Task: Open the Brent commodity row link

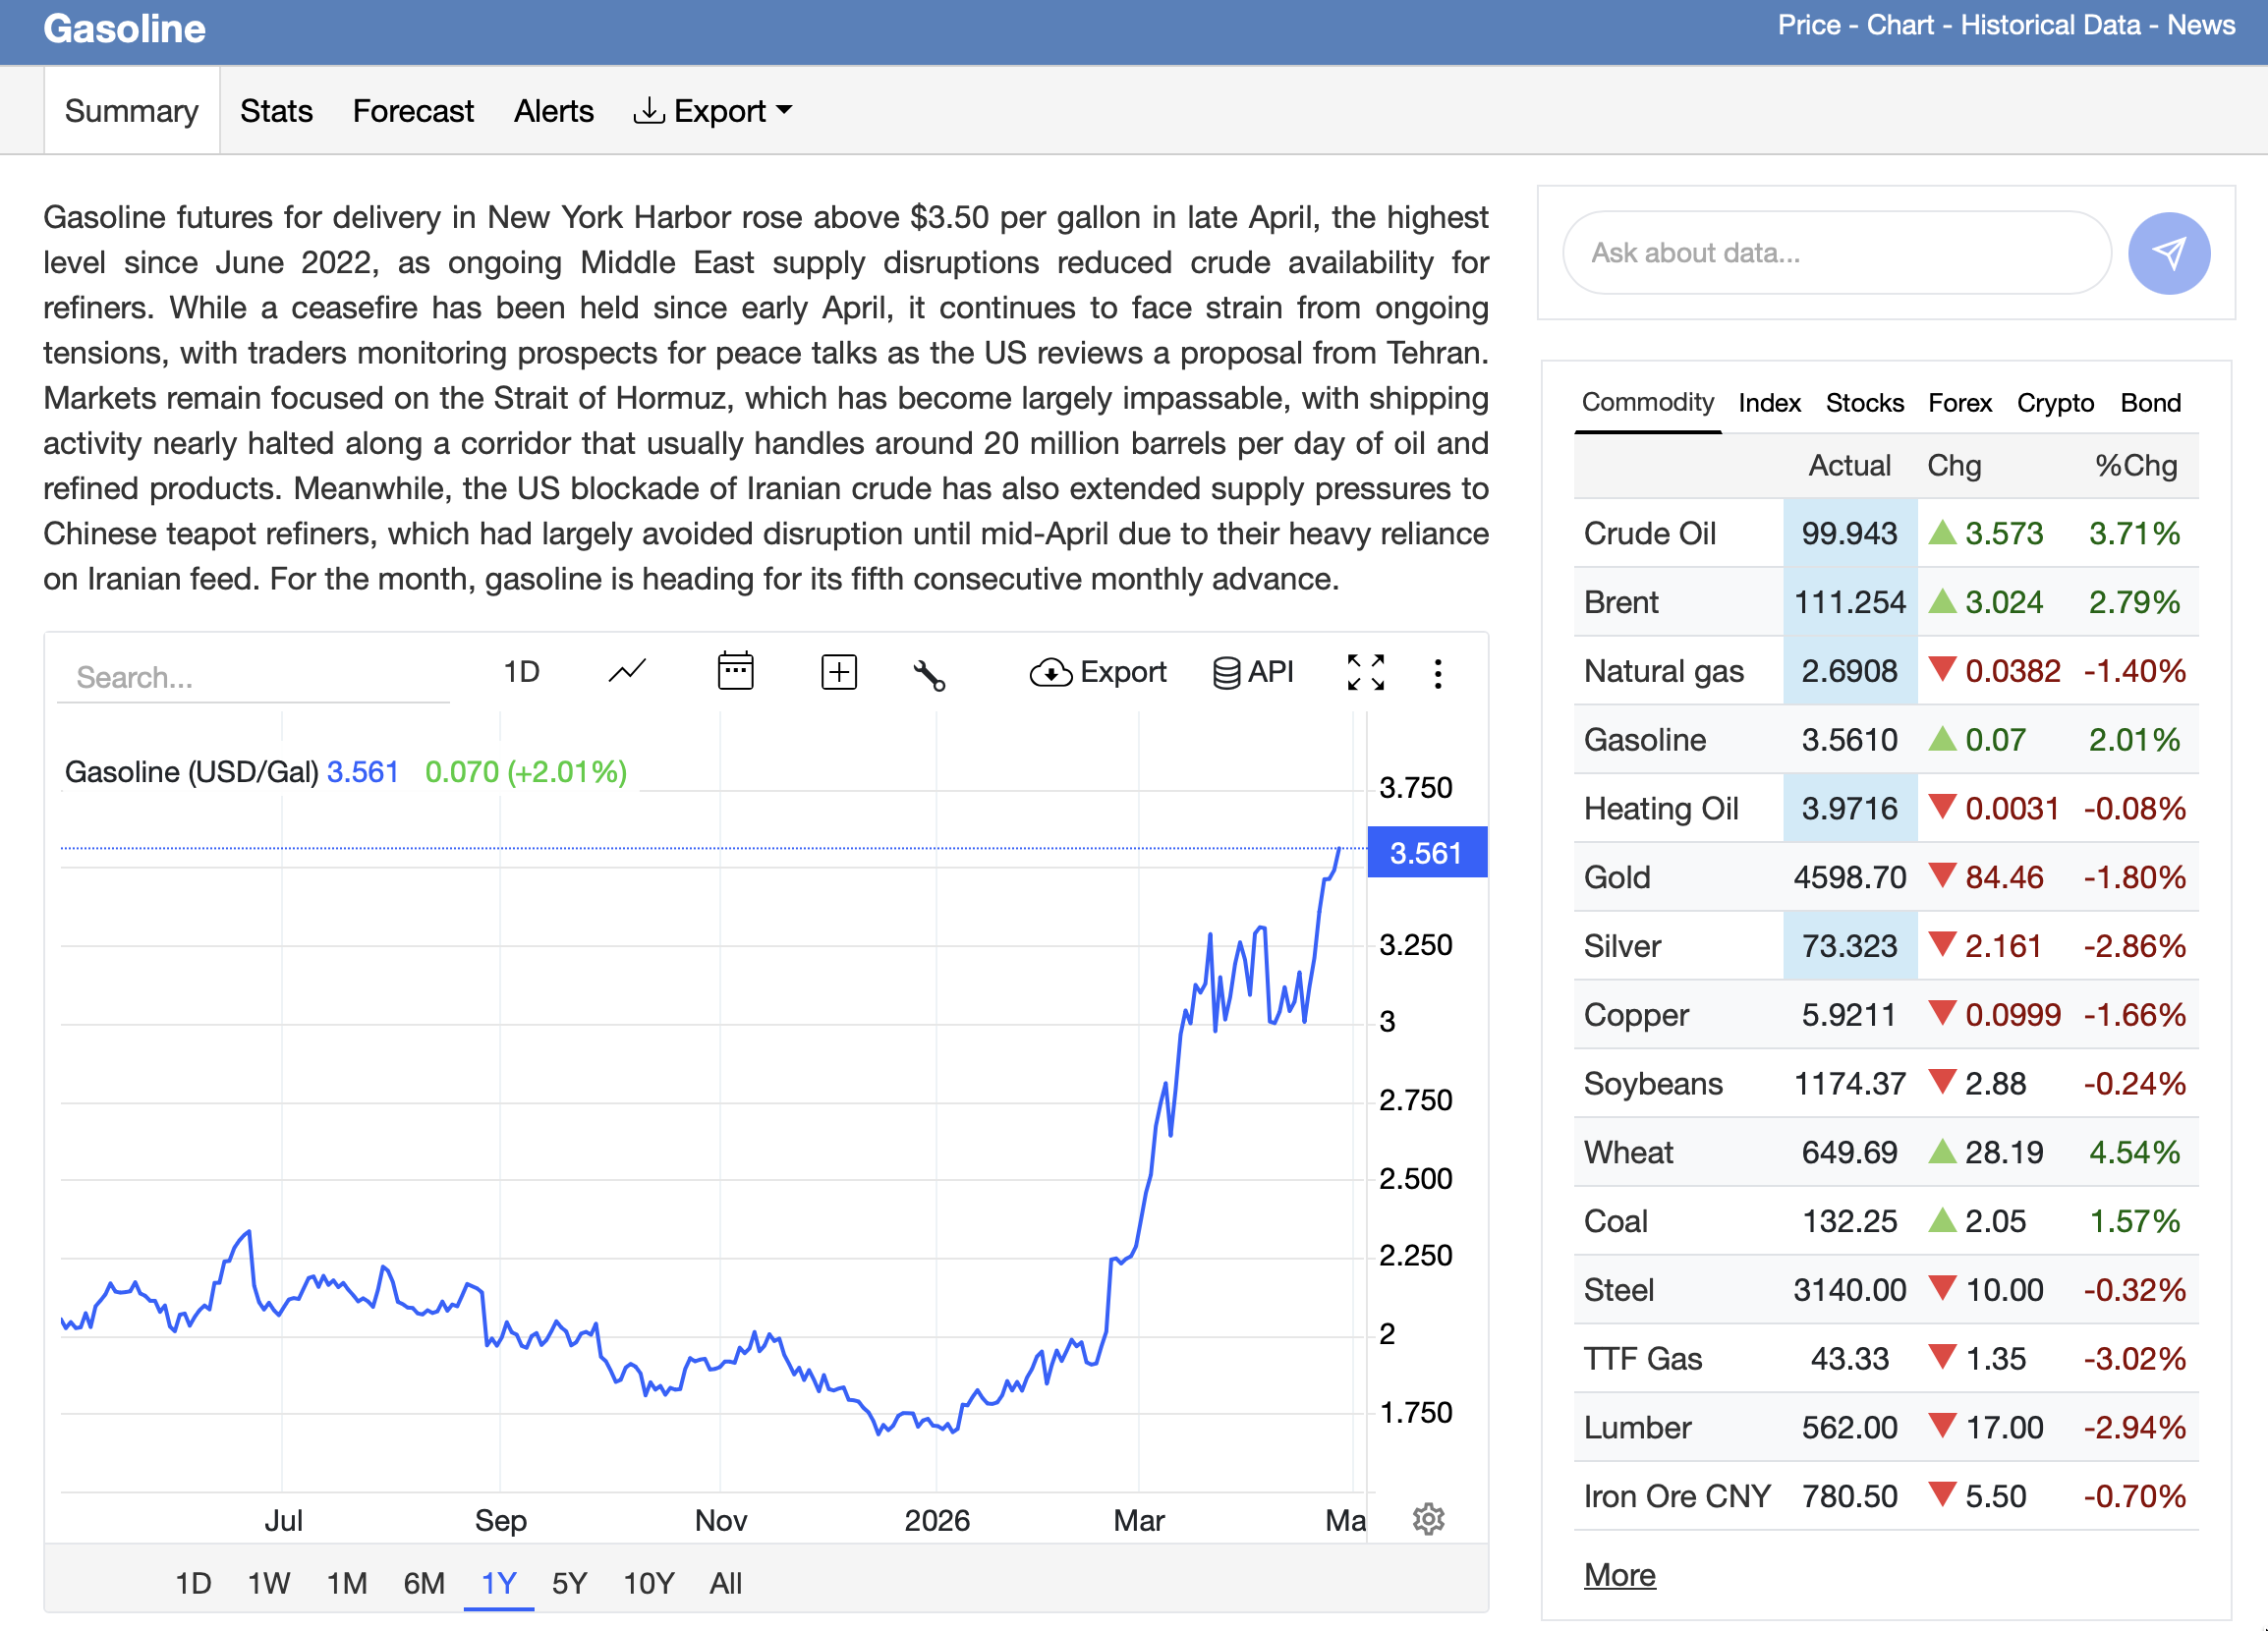Action: (1621, 602)
